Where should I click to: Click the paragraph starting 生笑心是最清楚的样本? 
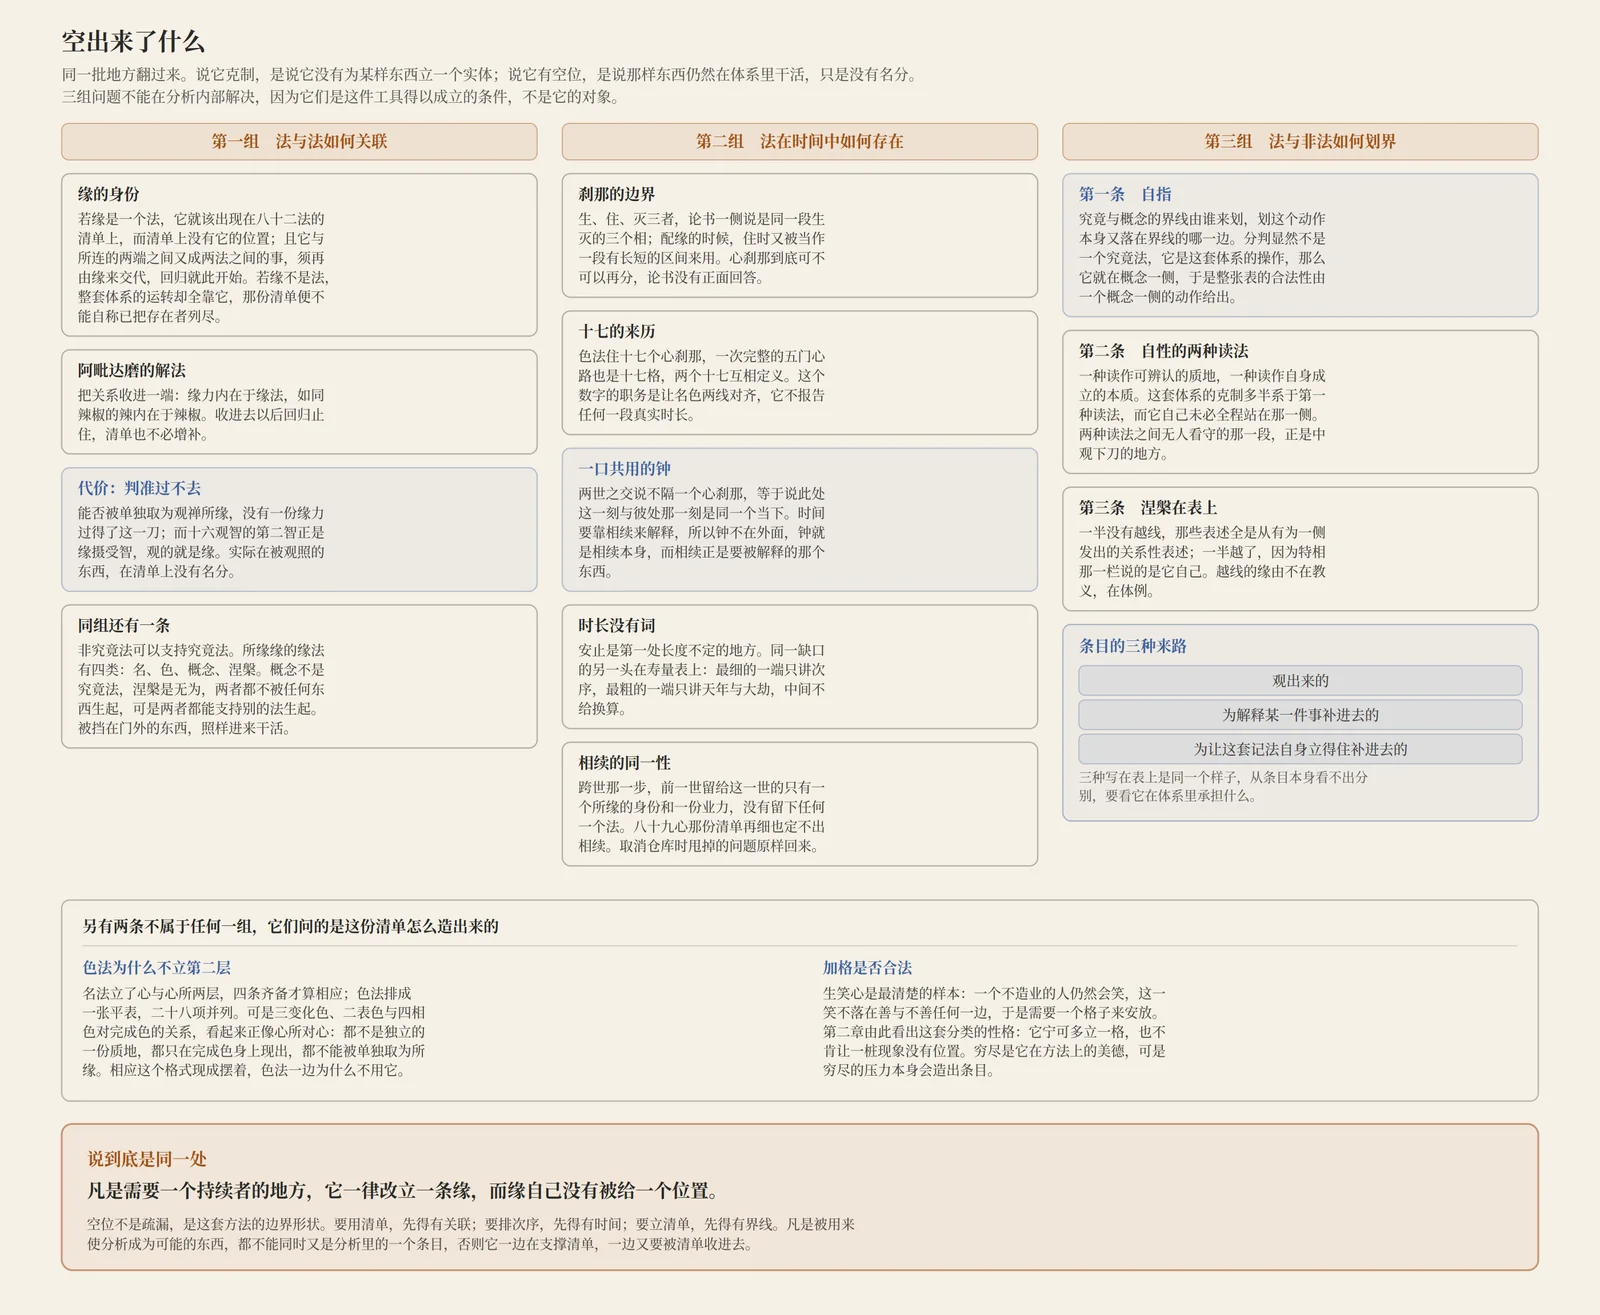coord(995,1032)
